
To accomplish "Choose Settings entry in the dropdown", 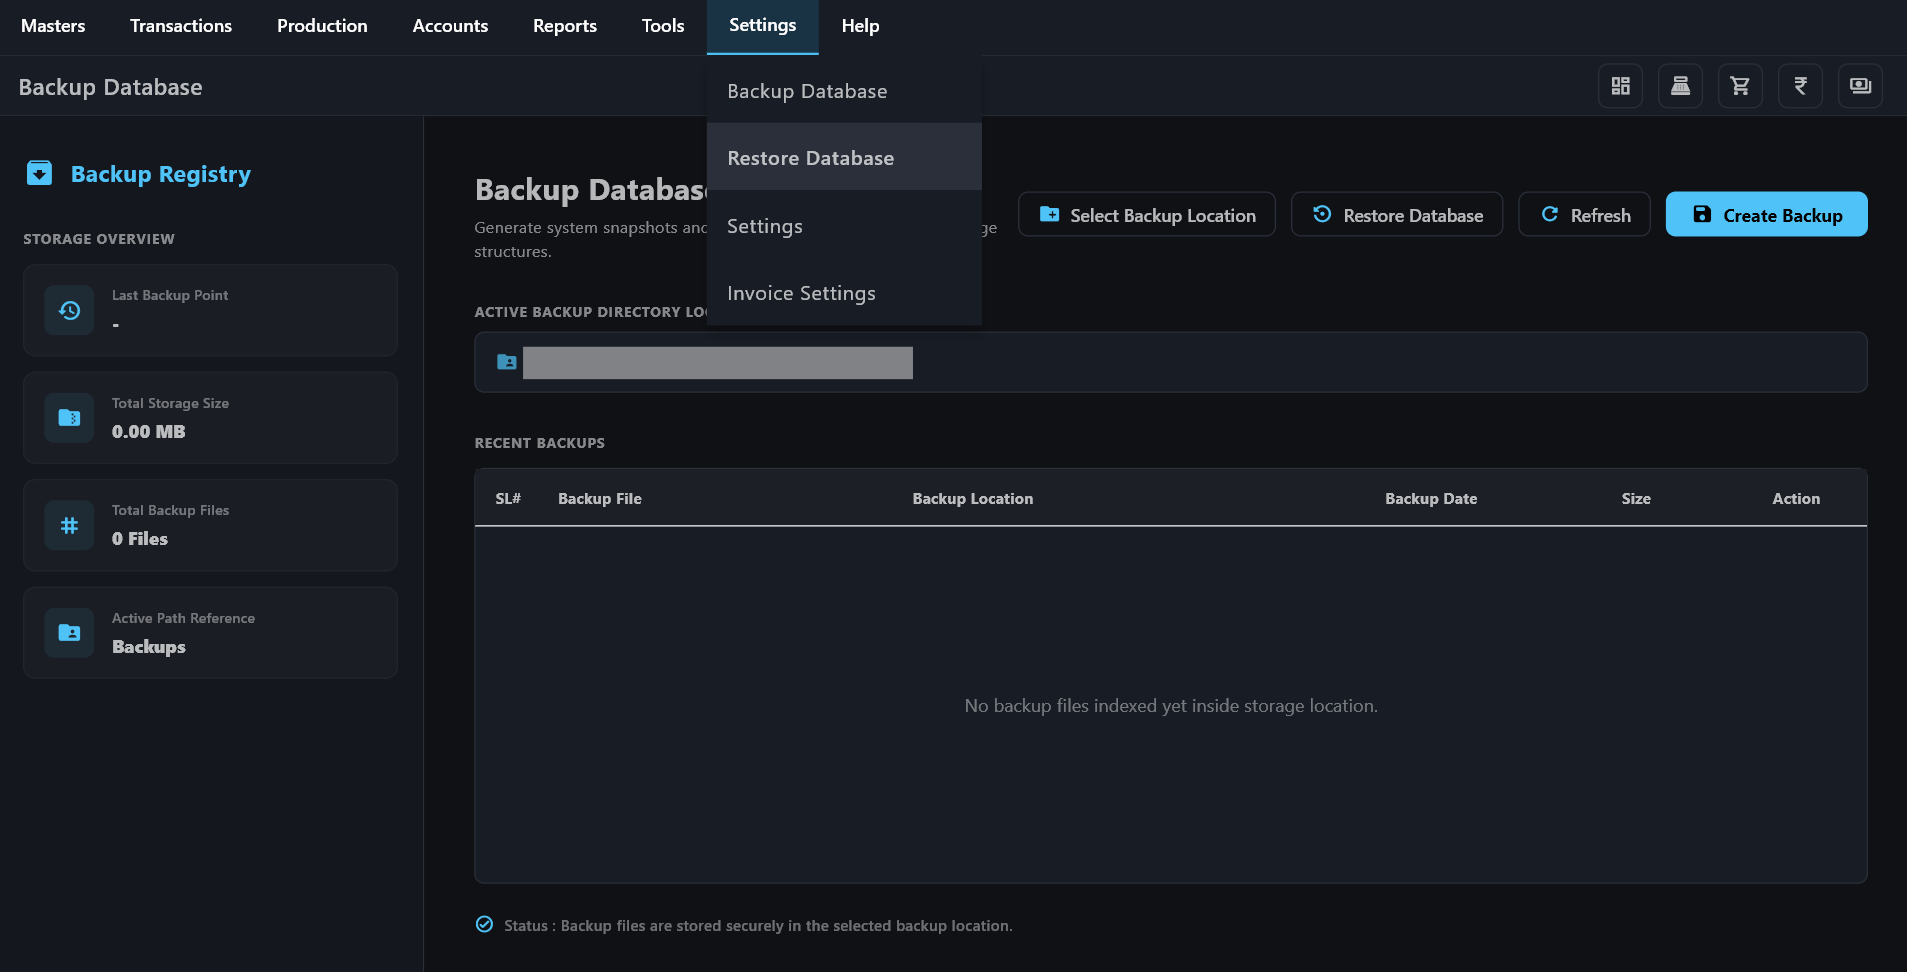I will tap(844, 226).
